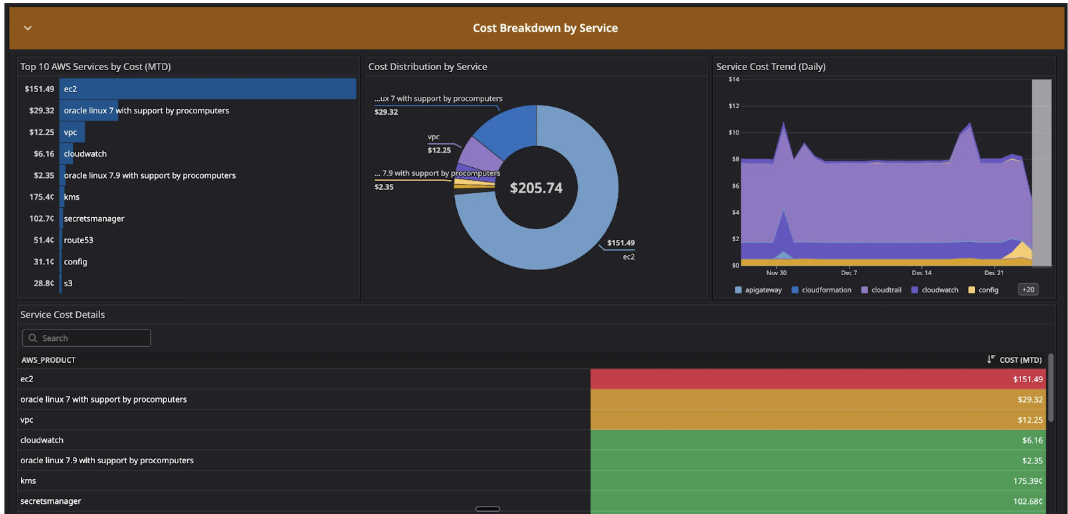Focus the Service Cost Details search field

[87, 338]
